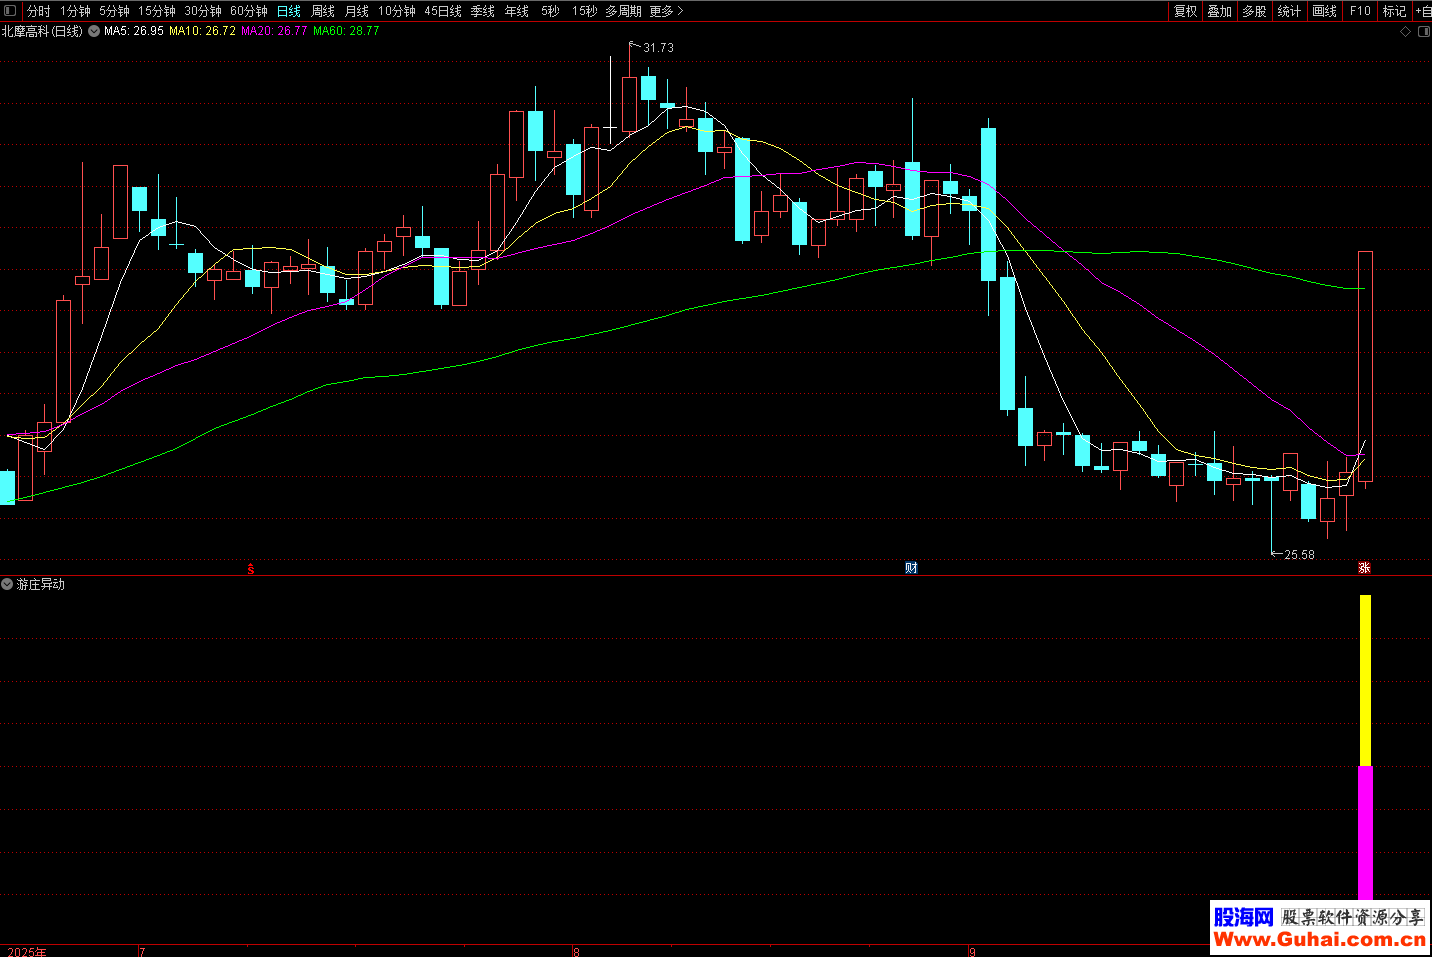Click the left panel toggle icon
This screenshot has height=957, width=1432.
tap(10, 11)
